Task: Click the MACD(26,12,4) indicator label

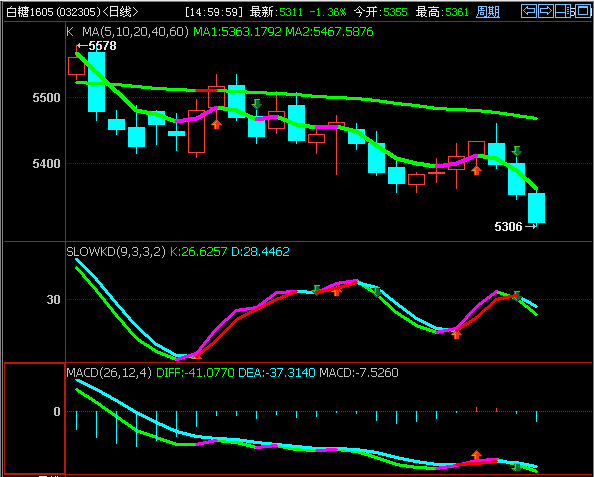Action: [109, 373]
